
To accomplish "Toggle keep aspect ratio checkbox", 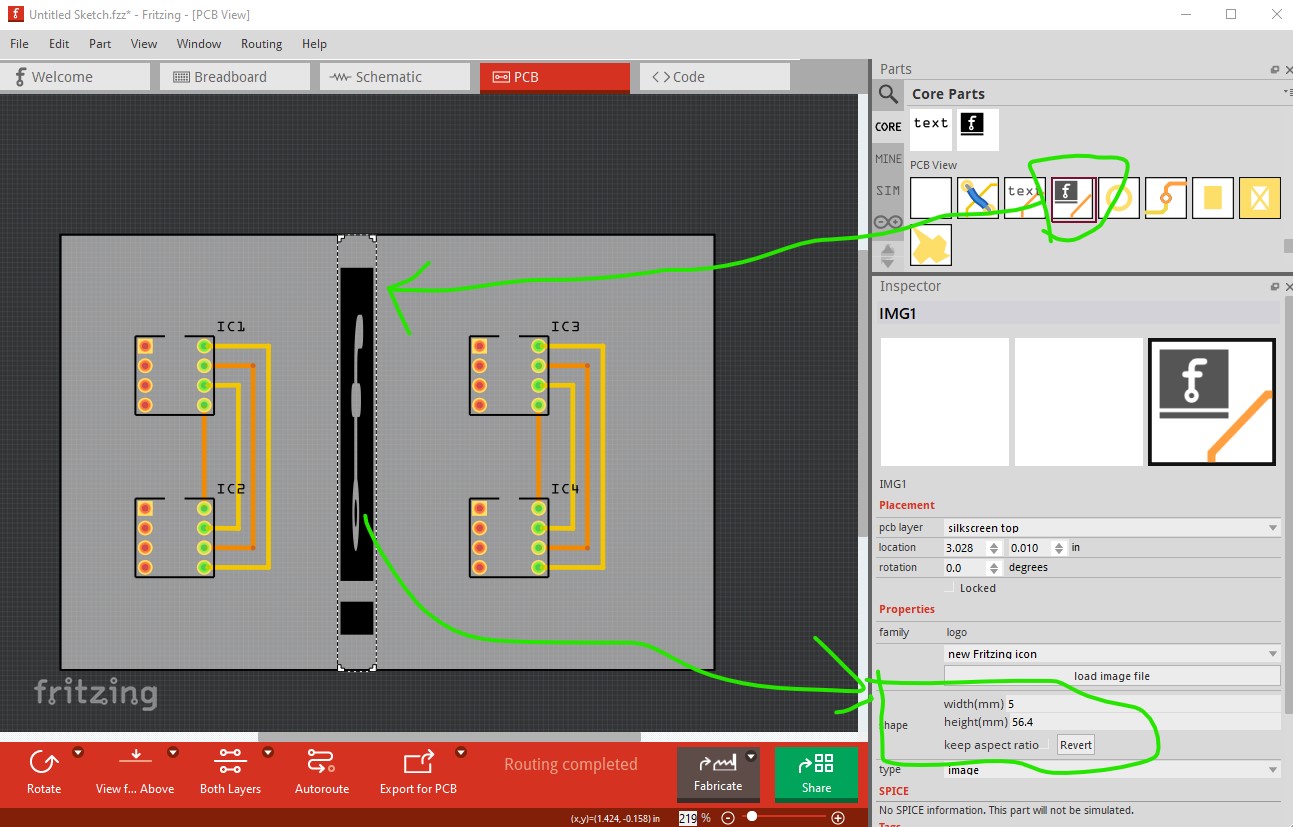I will pyautogui.click(x=1047, y=745).
